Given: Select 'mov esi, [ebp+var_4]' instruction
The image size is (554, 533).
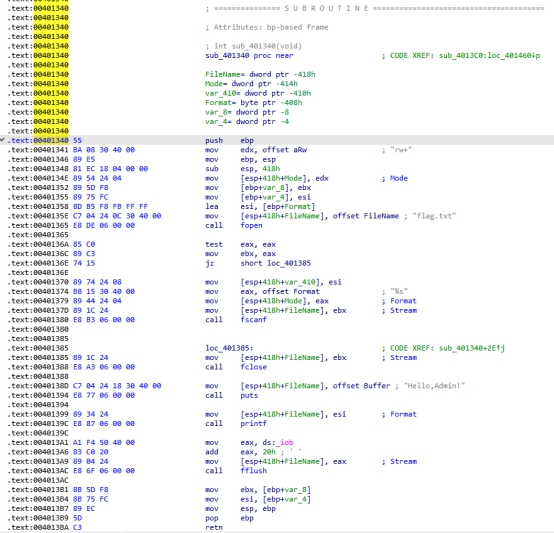Looking at the screenshot, I should [x=258, y=499].
